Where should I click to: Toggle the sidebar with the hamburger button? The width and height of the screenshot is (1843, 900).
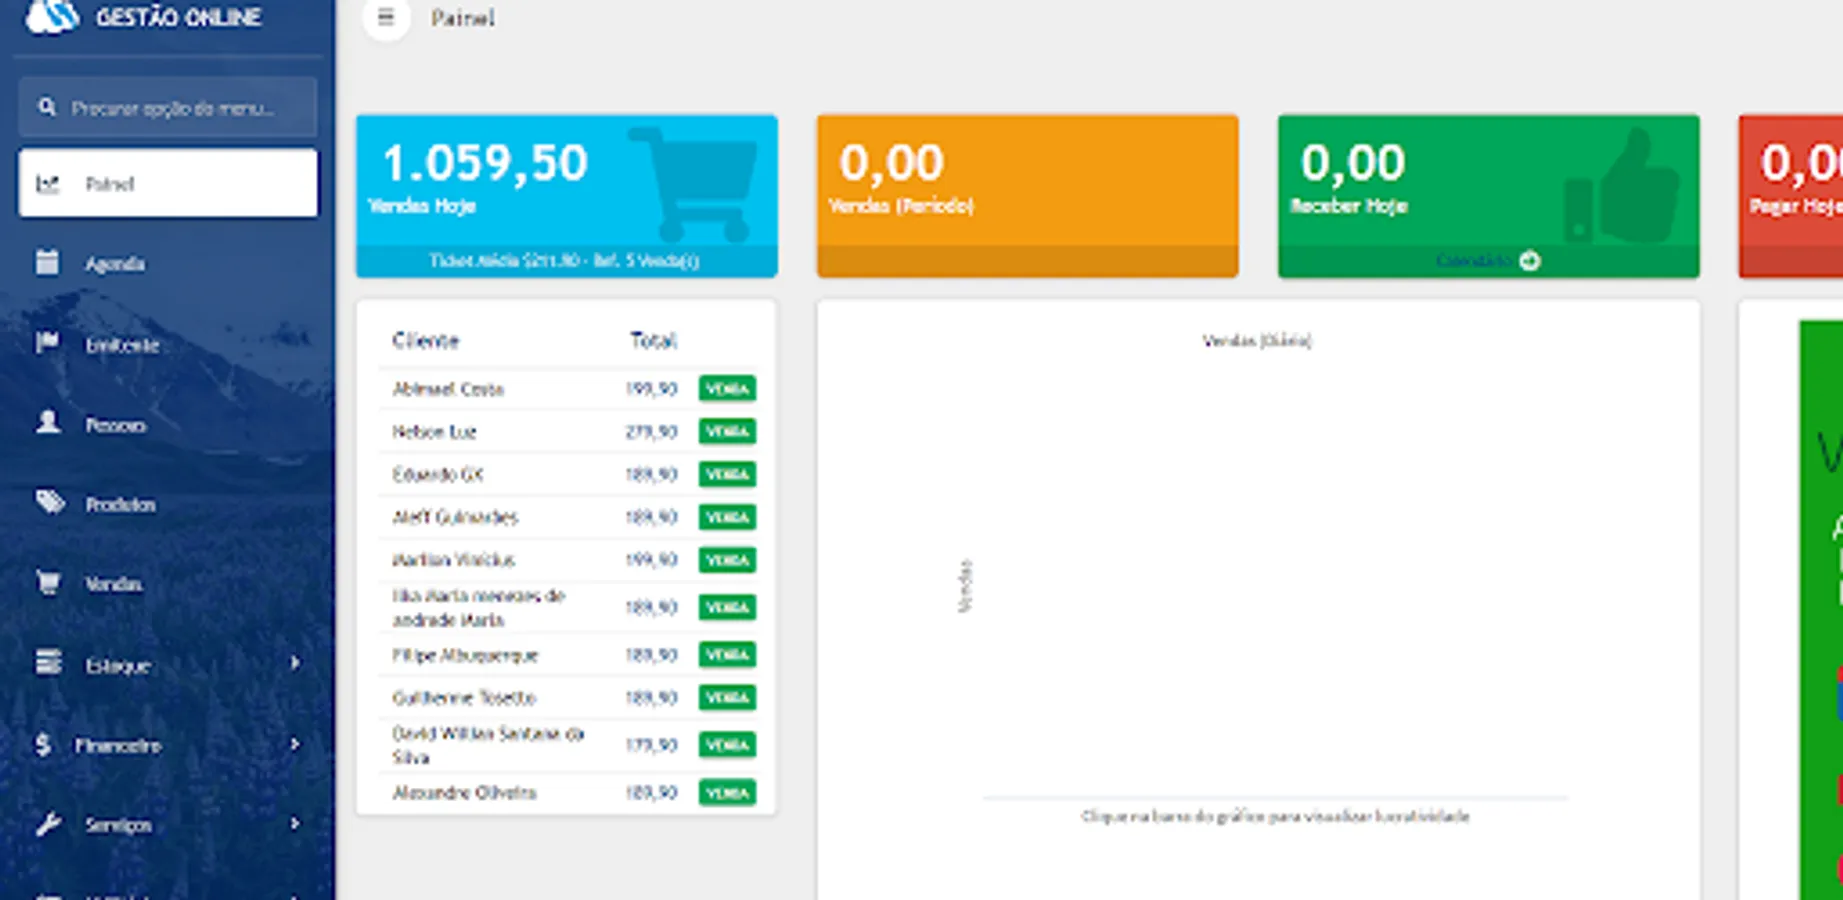tap(386, 18)
